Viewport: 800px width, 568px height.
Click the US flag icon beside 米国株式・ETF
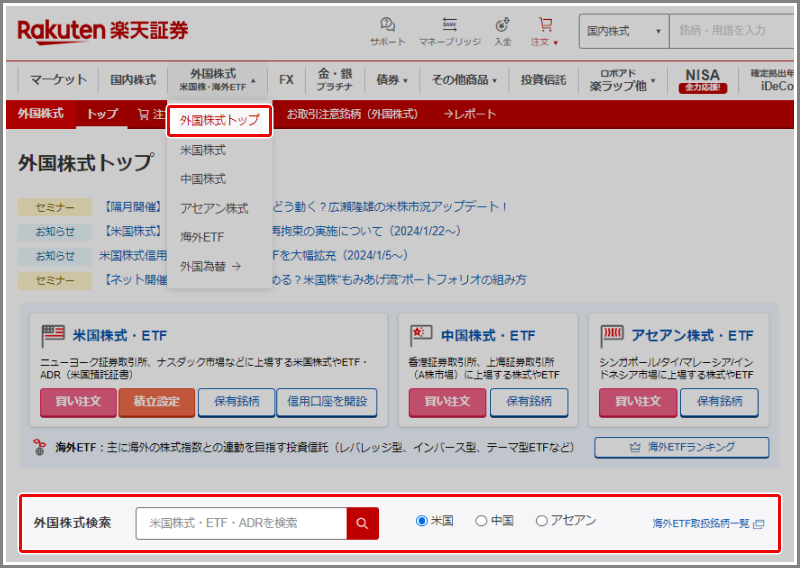[x=53, y=336]
